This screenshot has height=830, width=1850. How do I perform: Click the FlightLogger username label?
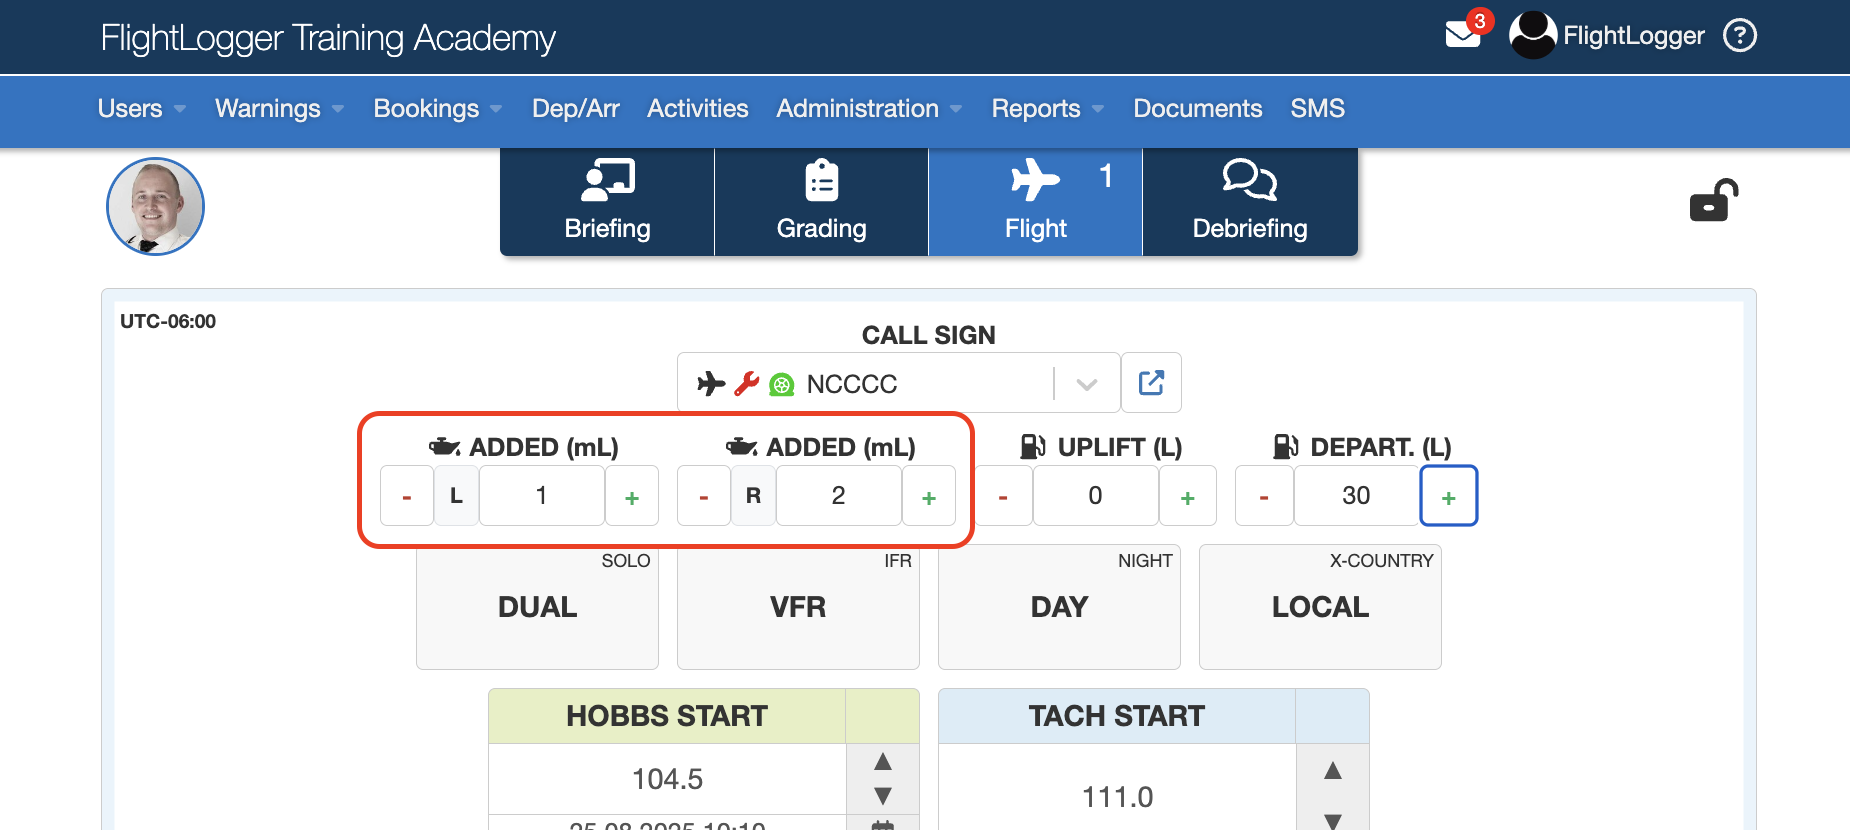[1634, 36]
